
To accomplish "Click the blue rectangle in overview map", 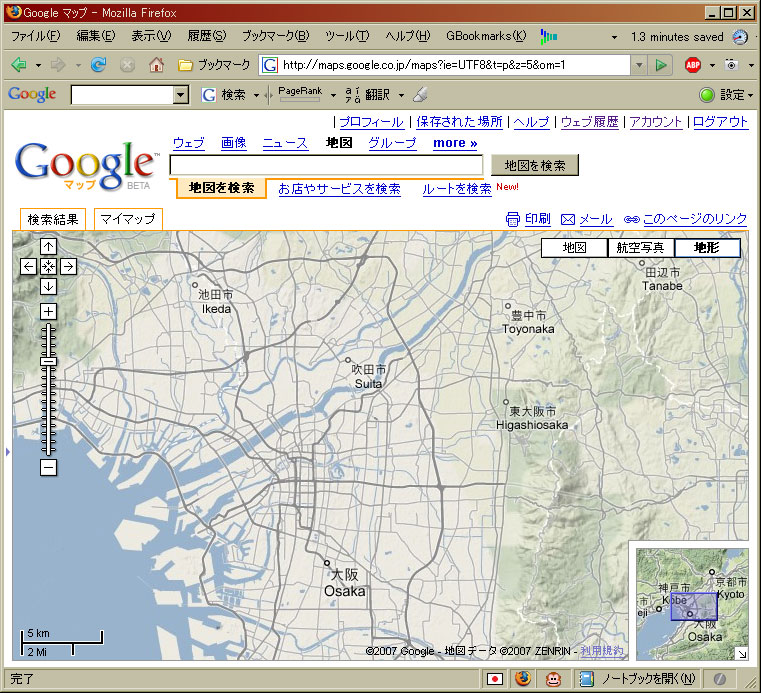I will tap(694, 606).
